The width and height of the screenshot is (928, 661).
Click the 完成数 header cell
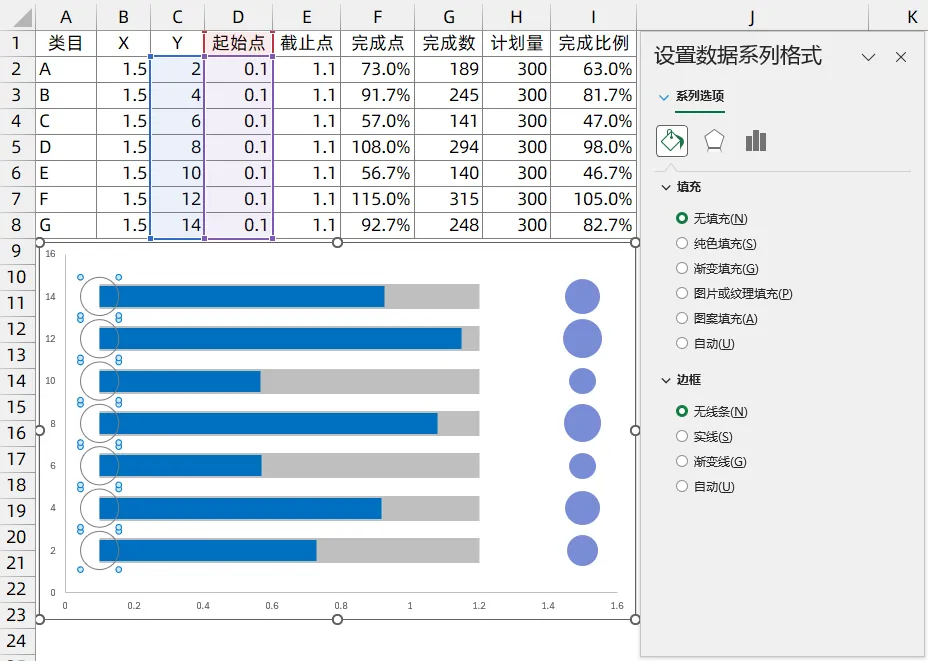(x=449, y=43)
